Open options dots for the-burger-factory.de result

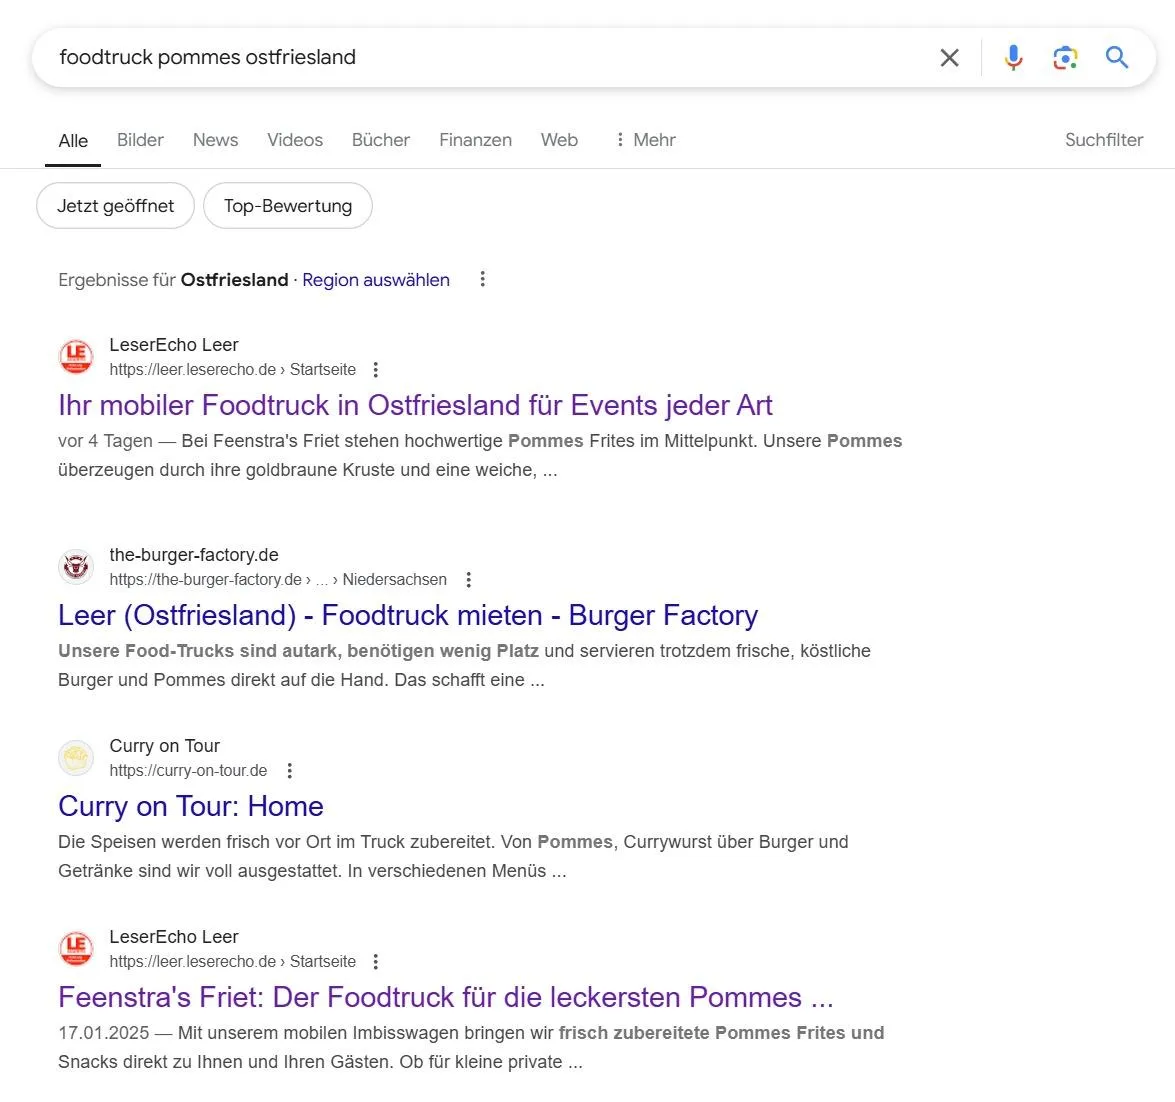click(x=468, y=580)
